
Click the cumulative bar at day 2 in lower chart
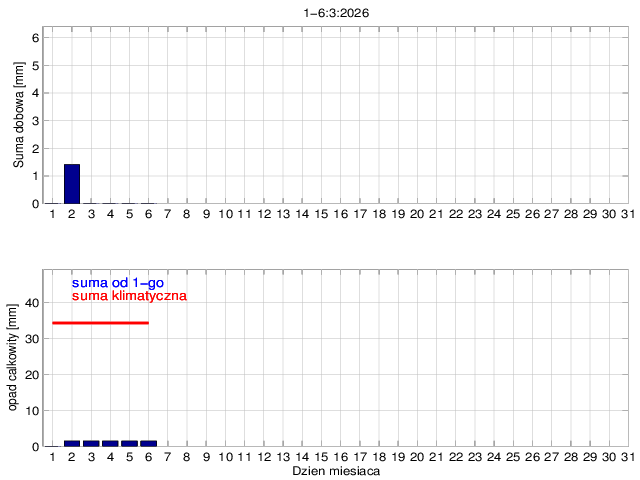(72, 443)
